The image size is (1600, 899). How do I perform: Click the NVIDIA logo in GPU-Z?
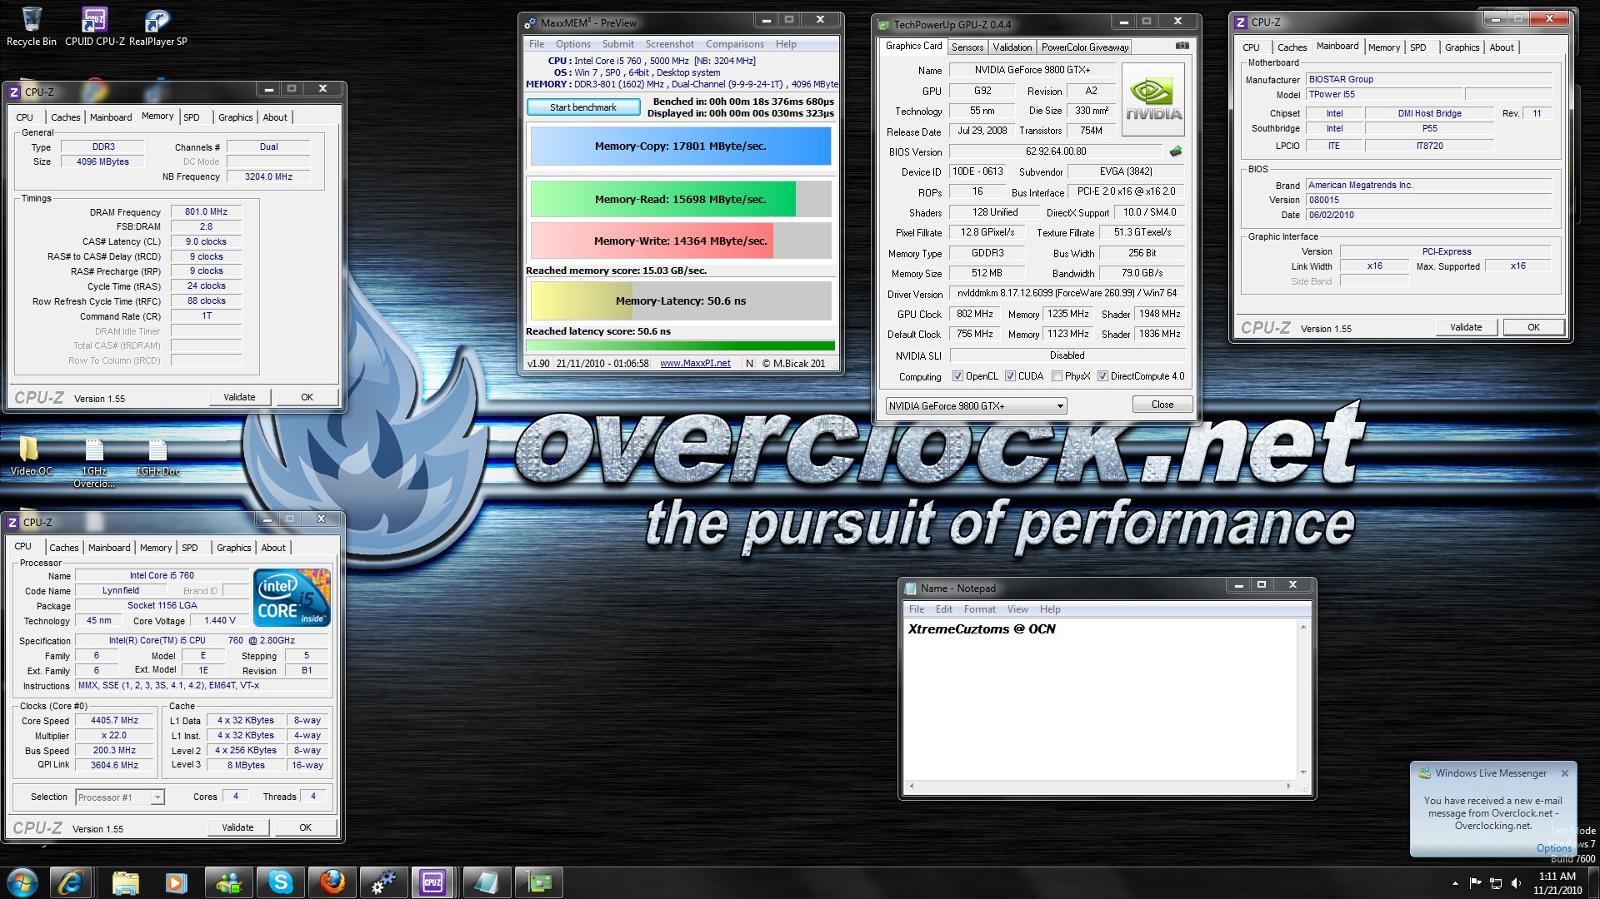point(1153,100)
